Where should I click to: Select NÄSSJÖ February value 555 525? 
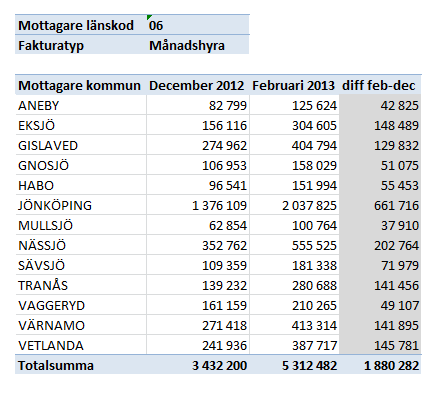point(314,246)
